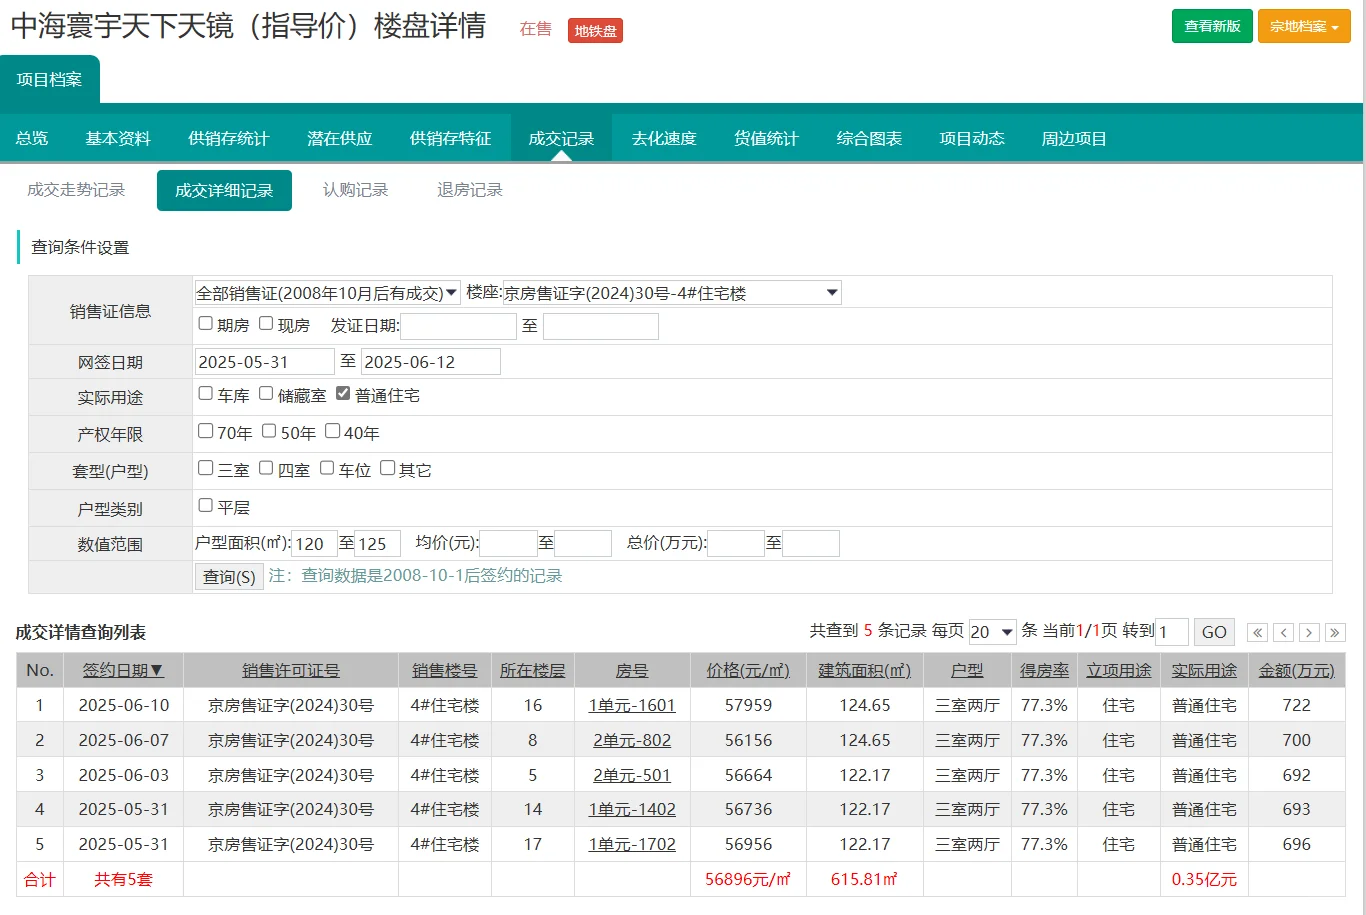Viewport: 1366px width, 915px height.
Task: Select the 其它 unit type checkbox
Action: pos(388,467)
